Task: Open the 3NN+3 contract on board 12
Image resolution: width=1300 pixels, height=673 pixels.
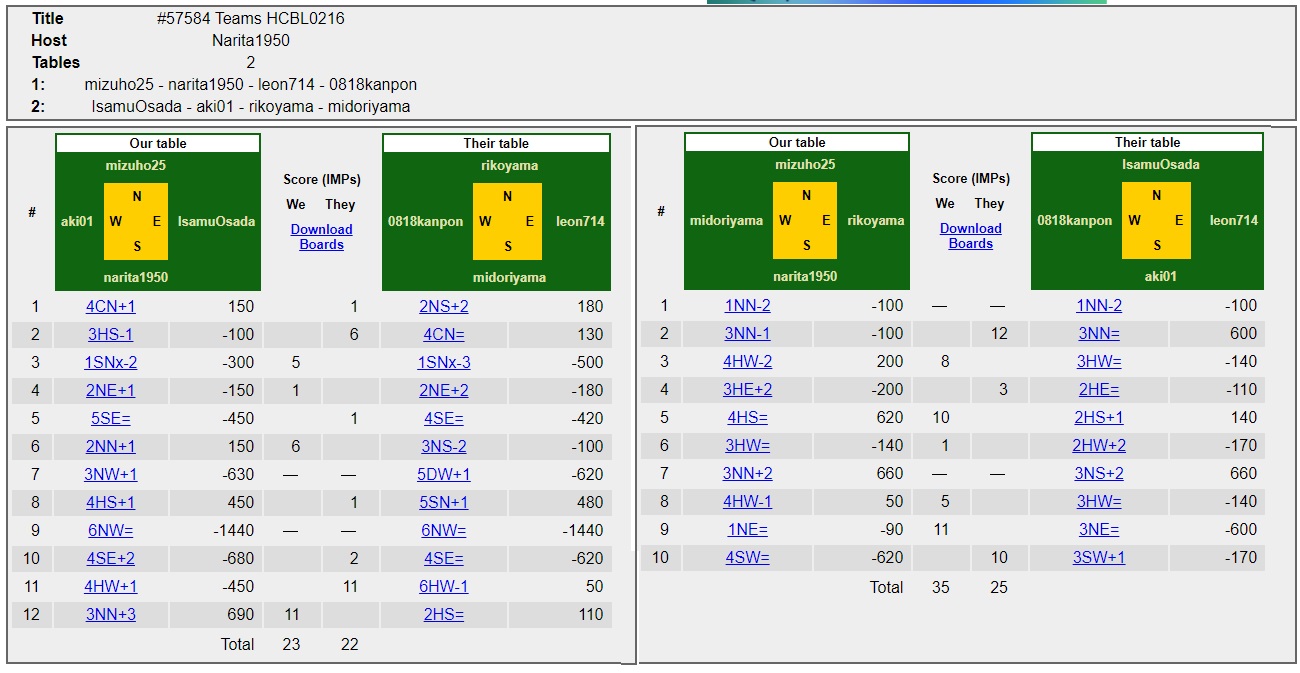Action: (x=110, y=614)
